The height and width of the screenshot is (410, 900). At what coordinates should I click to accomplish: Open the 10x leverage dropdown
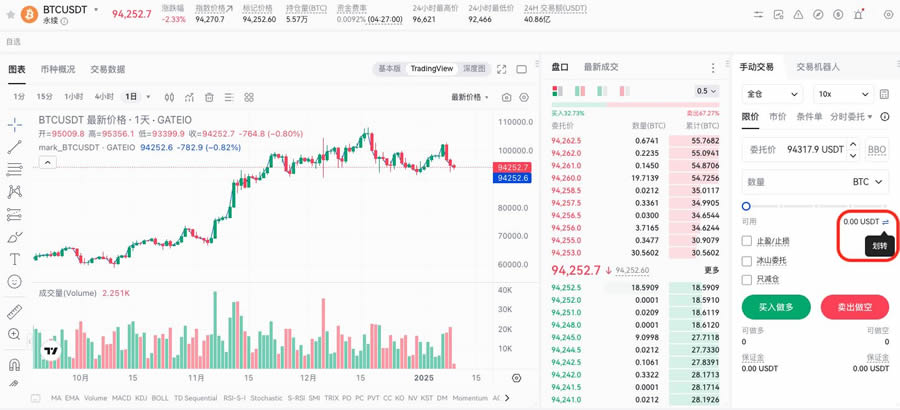coord(844,94)
